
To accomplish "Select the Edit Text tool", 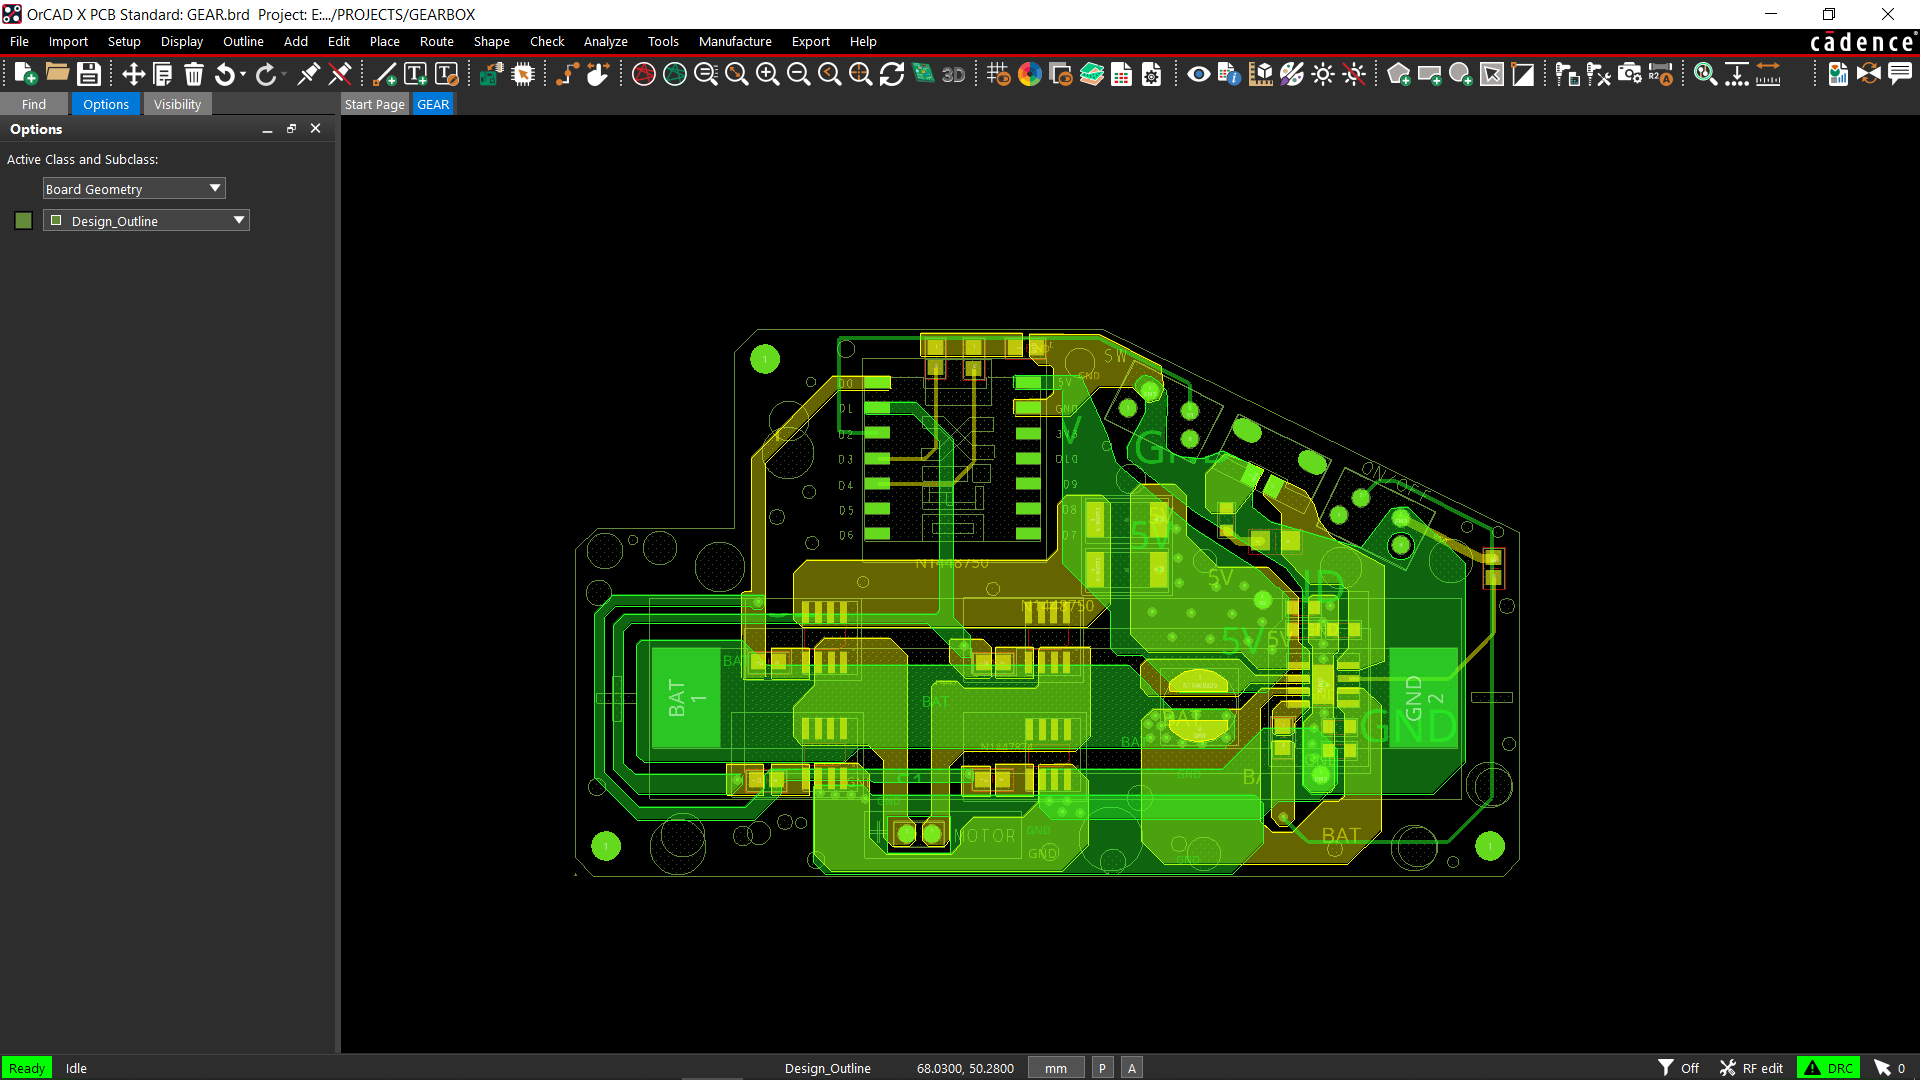I will (447, 74).
